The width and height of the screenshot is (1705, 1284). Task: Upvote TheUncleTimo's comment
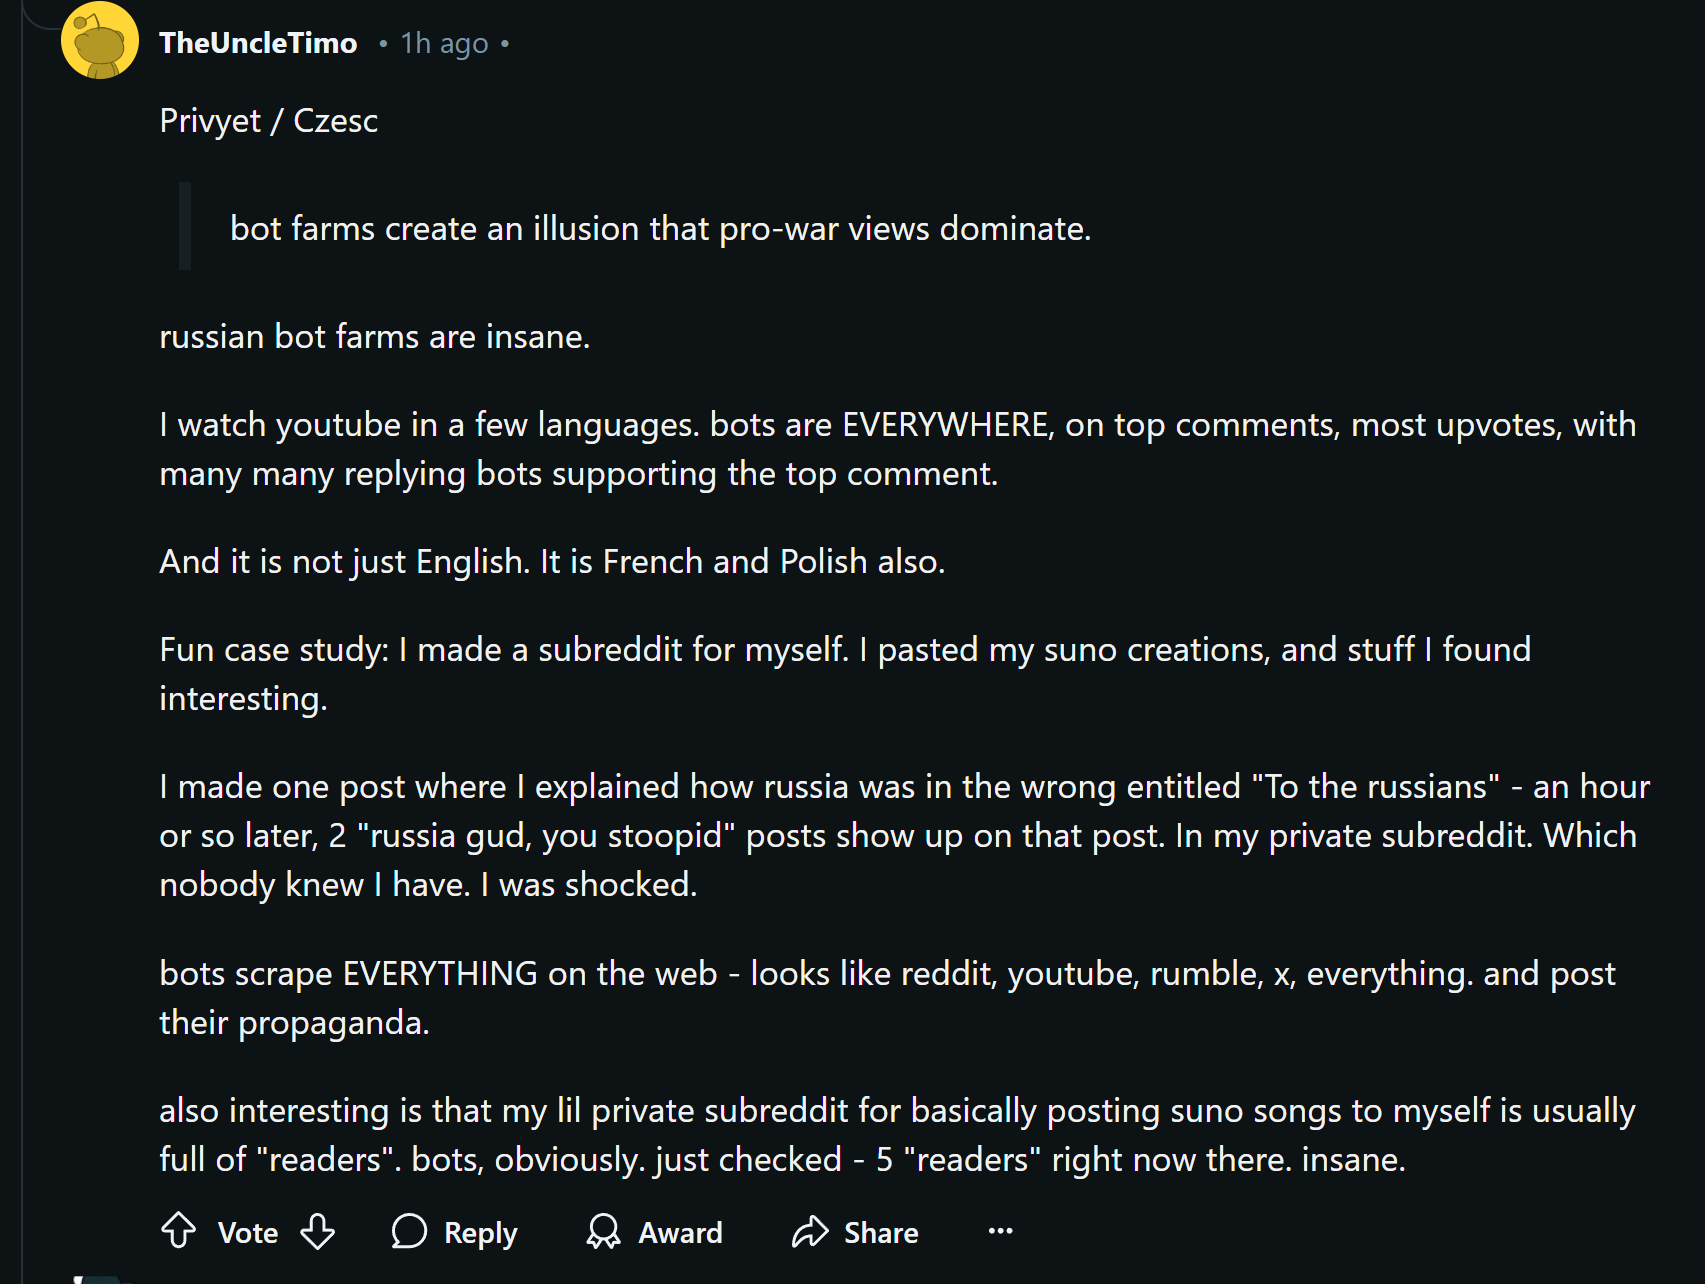click(x=179, y=1231)
